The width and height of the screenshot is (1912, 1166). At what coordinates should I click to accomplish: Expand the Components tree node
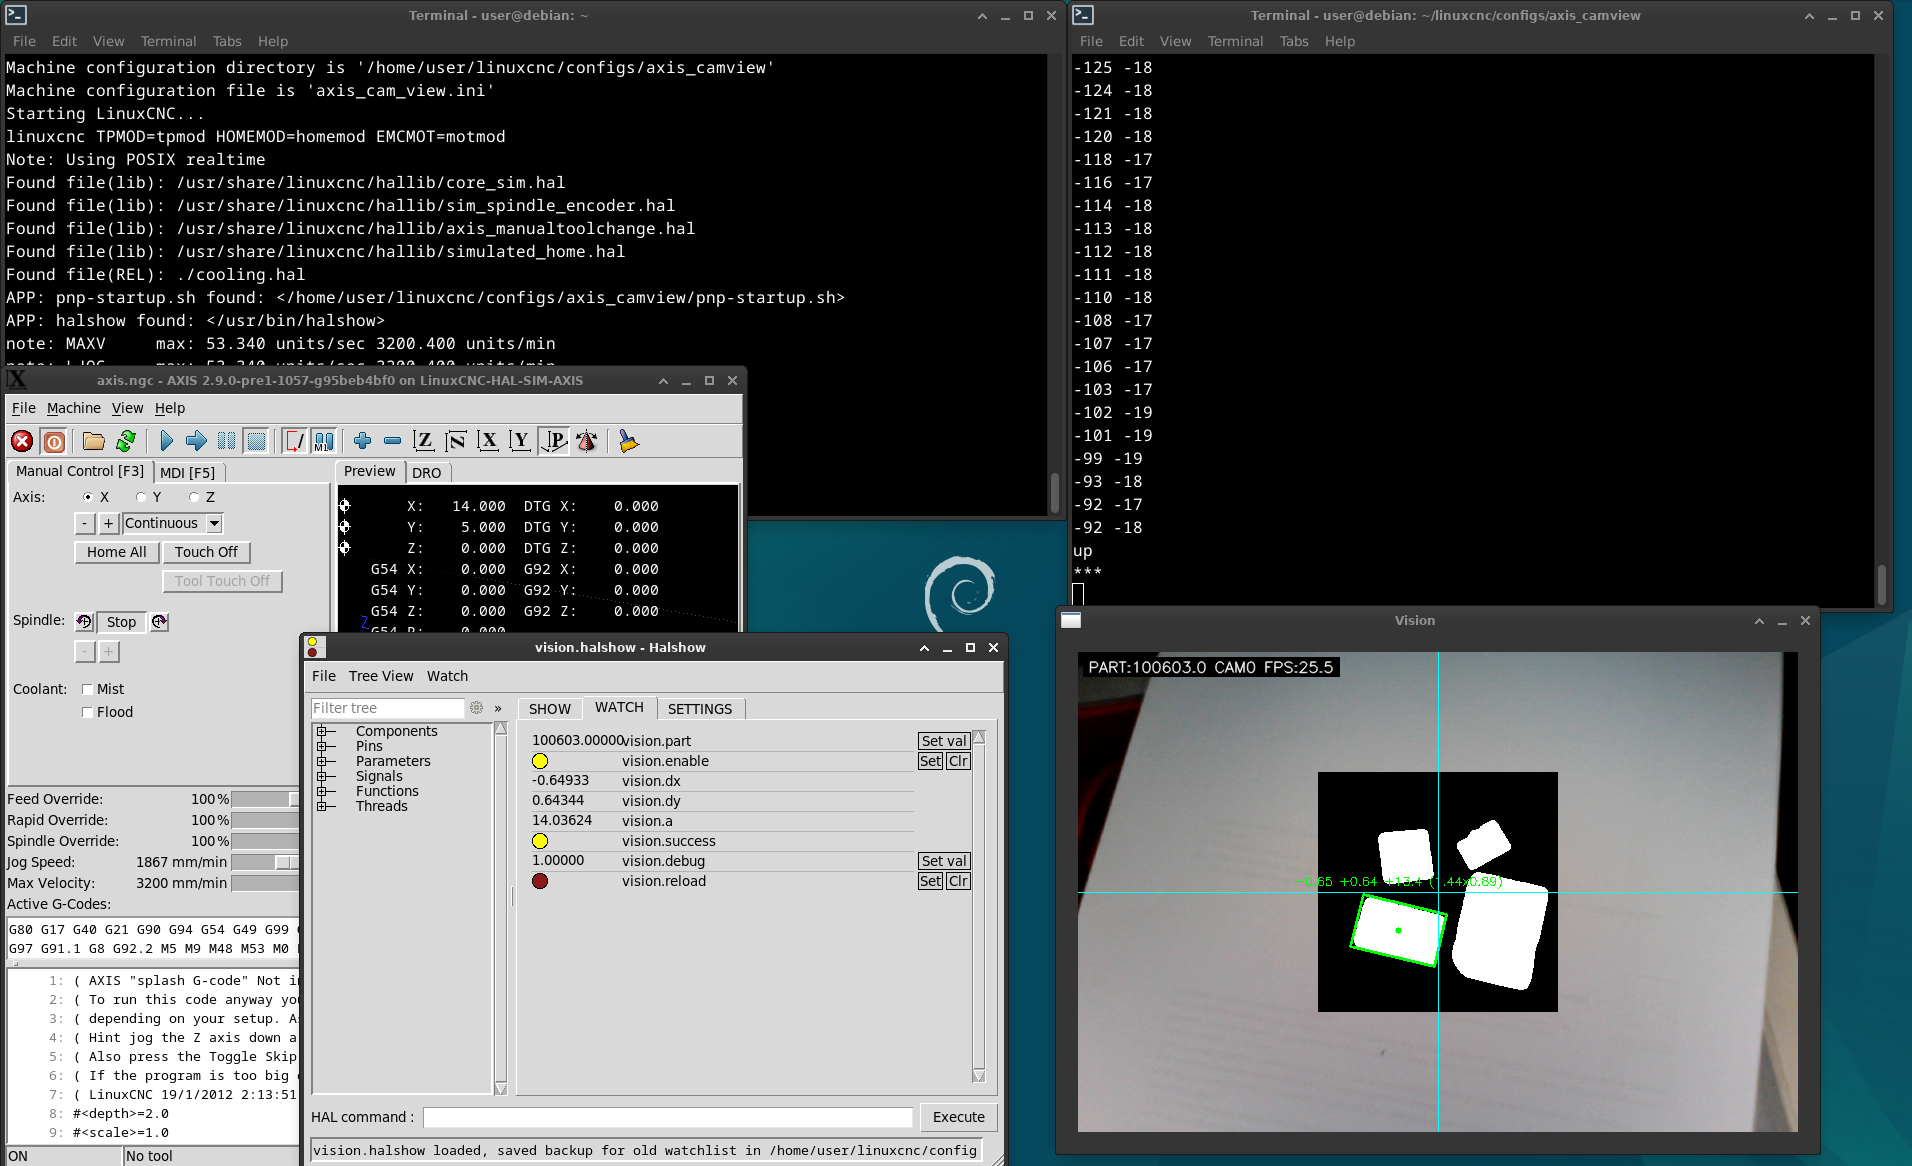coord(322,732)
